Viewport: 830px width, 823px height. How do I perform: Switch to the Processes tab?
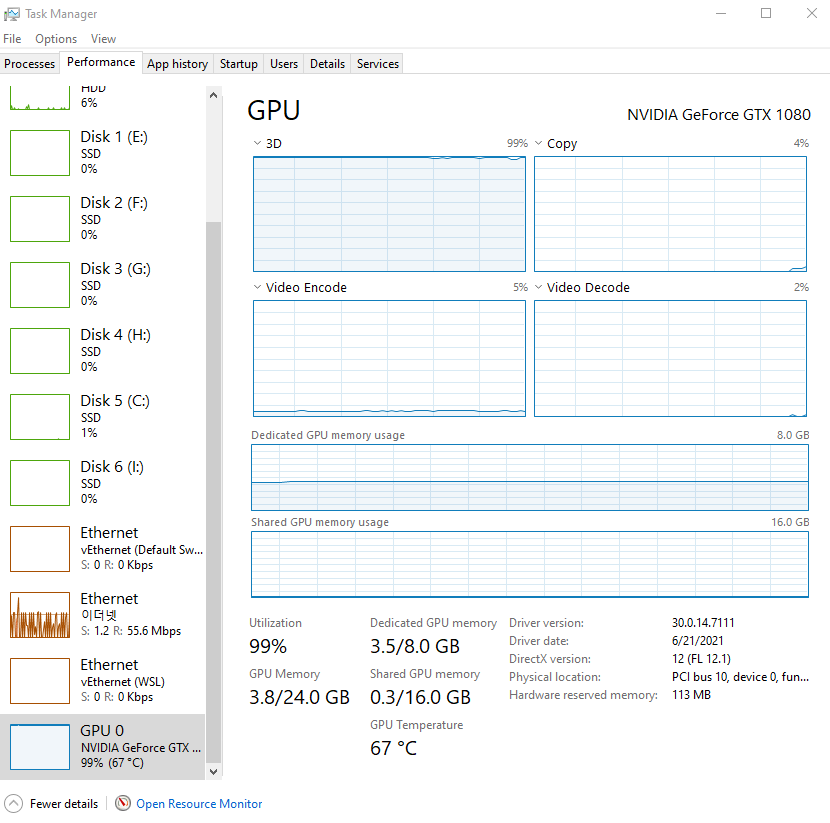(x=30, y=64)
